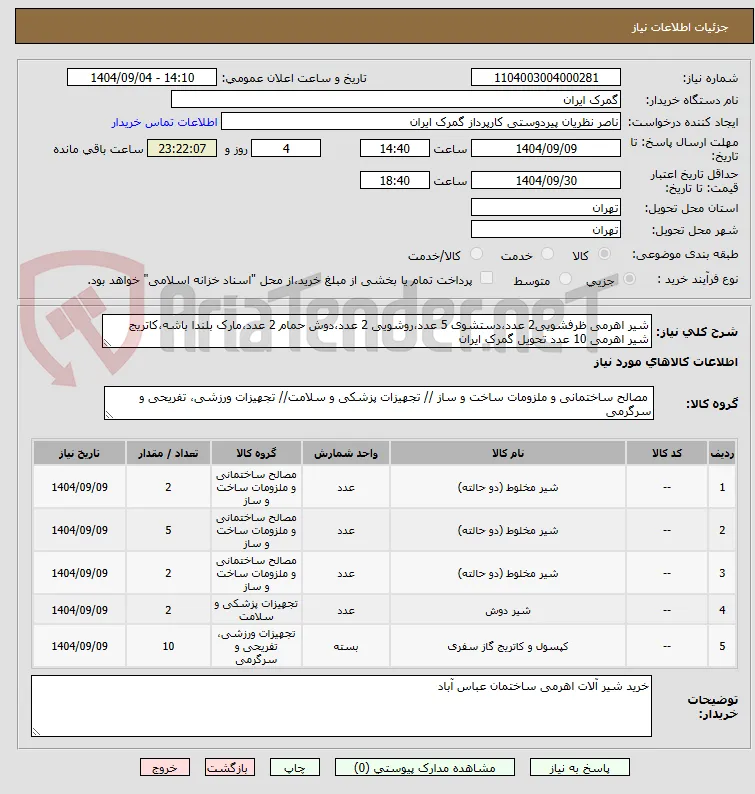
Task: Click quantity 10 in row 5
Action: [168, 646]
